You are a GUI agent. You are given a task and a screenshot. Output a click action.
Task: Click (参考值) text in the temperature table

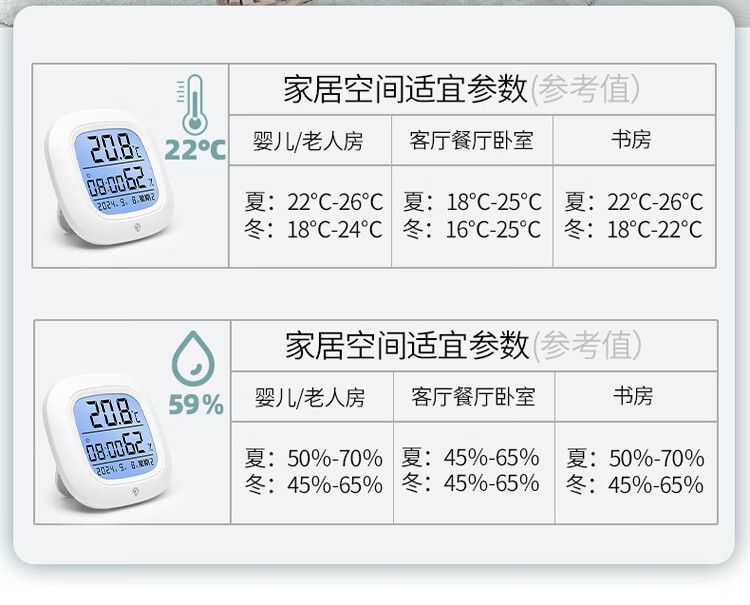[584, 89]
